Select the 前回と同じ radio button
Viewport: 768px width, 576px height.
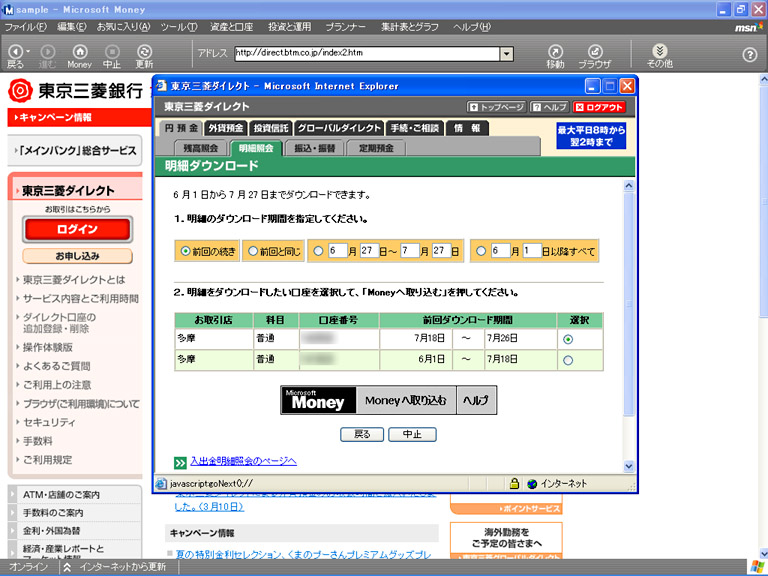[x=253, y=251]
